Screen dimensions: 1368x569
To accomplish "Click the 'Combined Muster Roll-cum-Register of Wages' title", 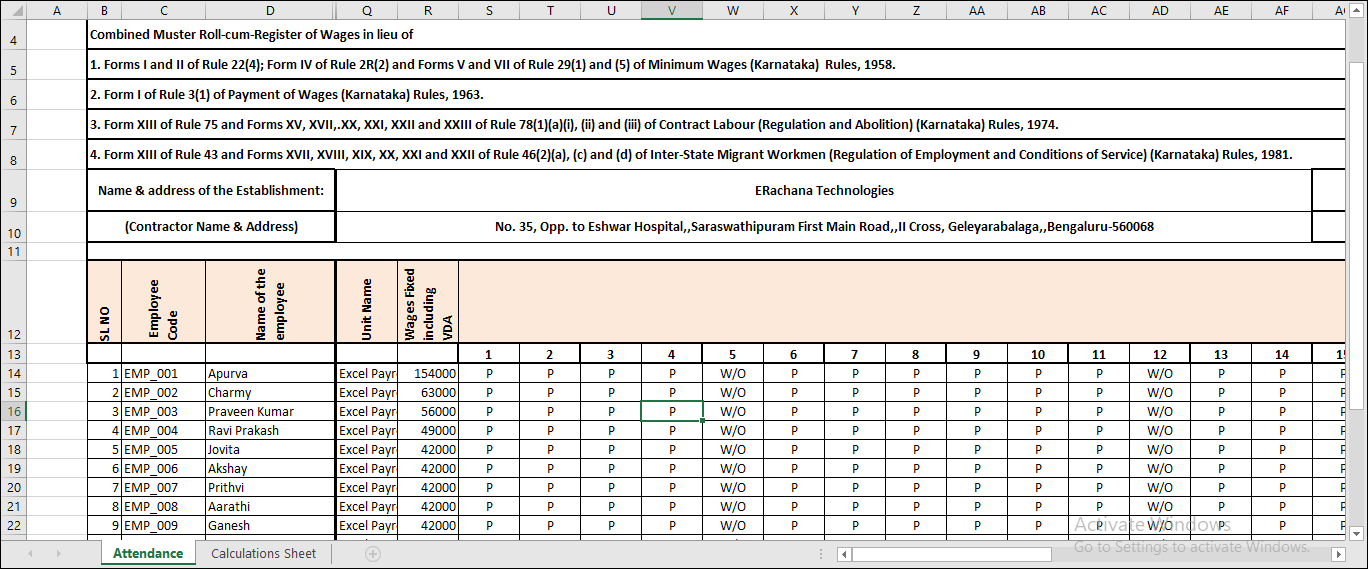I will click(252, 34).
